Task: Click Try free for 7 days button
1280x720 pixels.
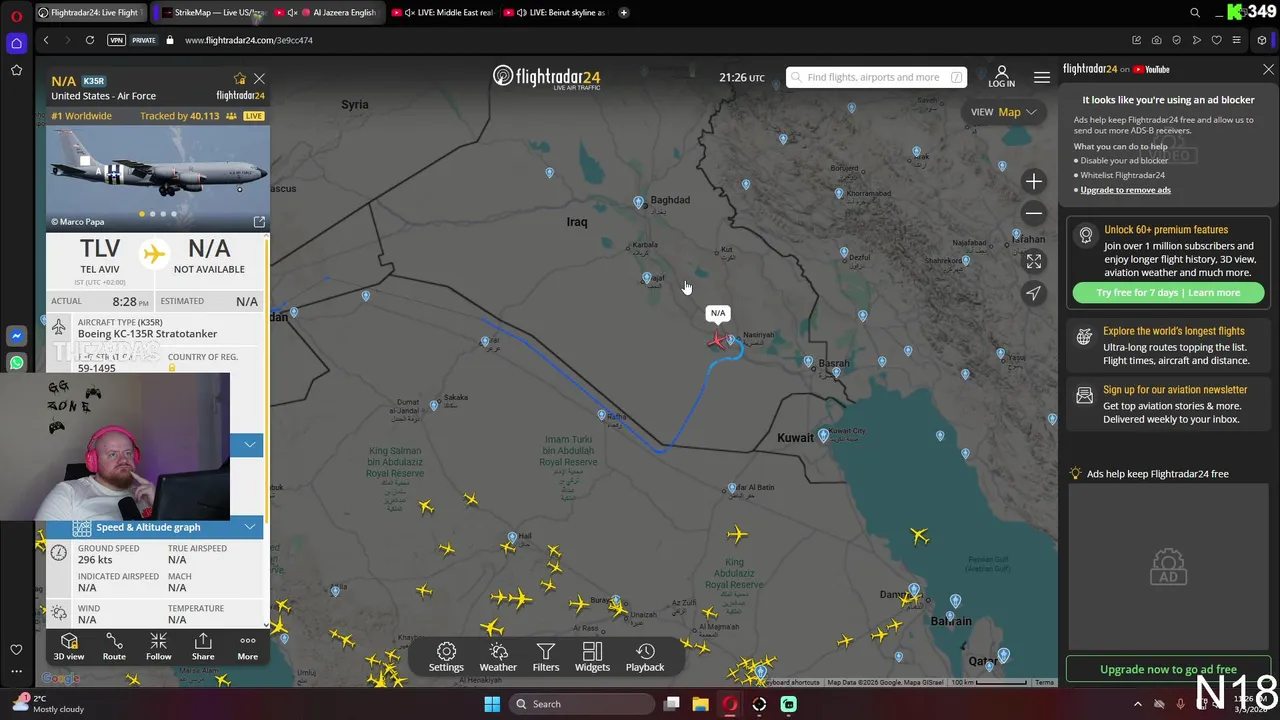Action: (1167, 293)
